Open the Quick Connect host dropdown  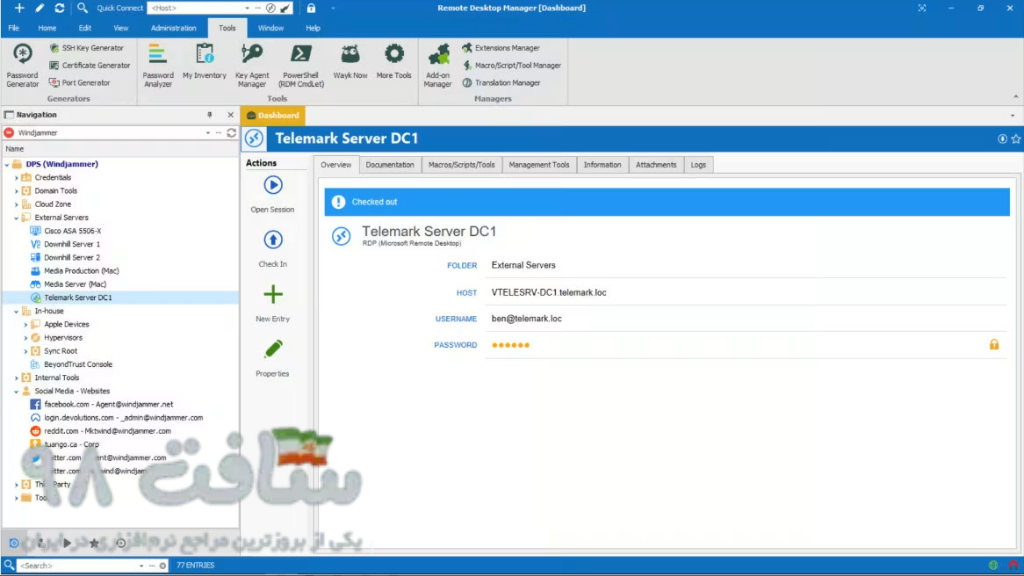pos(247,8)
